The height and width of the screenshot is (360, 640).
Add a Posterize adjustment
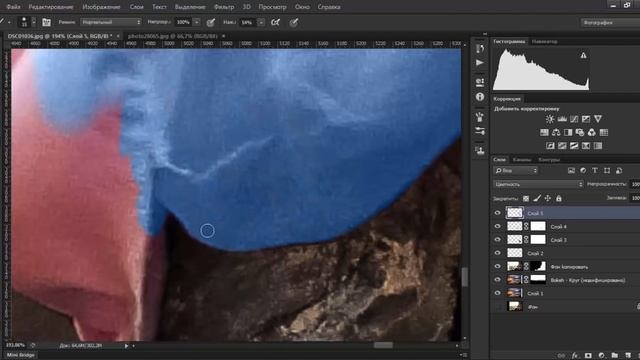click(x=562, y=146)
